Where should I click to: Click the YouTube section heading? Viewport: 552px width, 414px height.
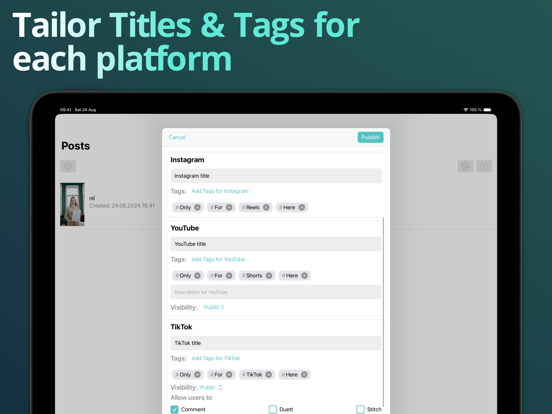(185, 228)
